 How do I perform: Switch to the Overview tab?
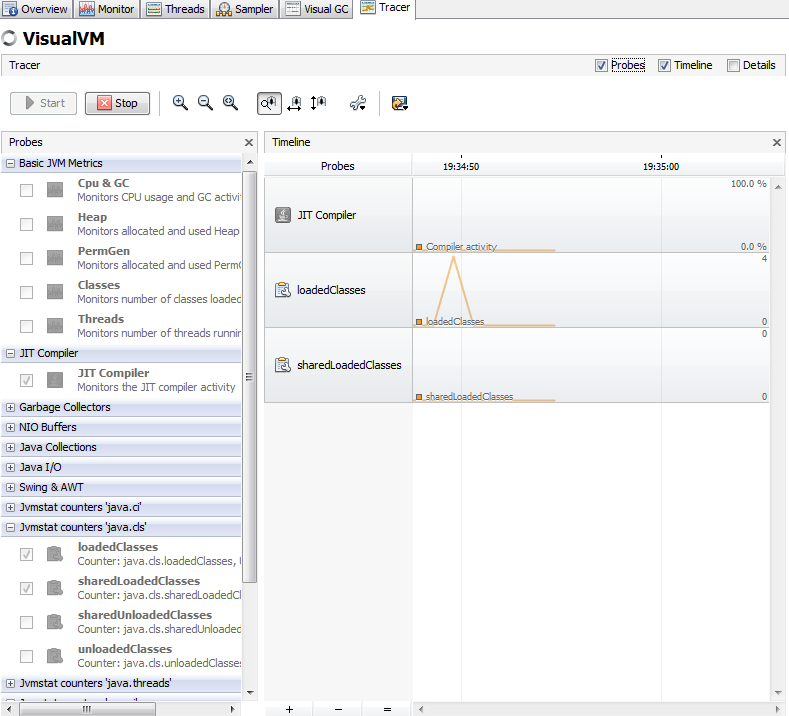point(36,9)
